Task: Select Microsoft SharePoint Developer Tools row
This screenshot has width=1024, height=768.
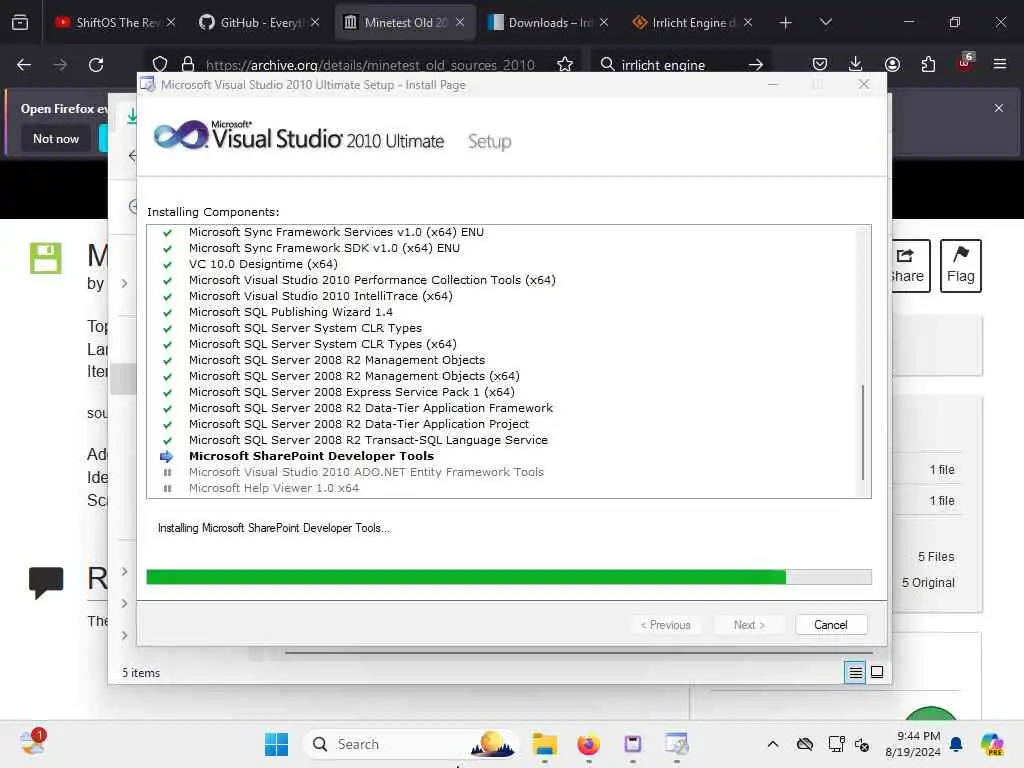Action: pos(311,456)
